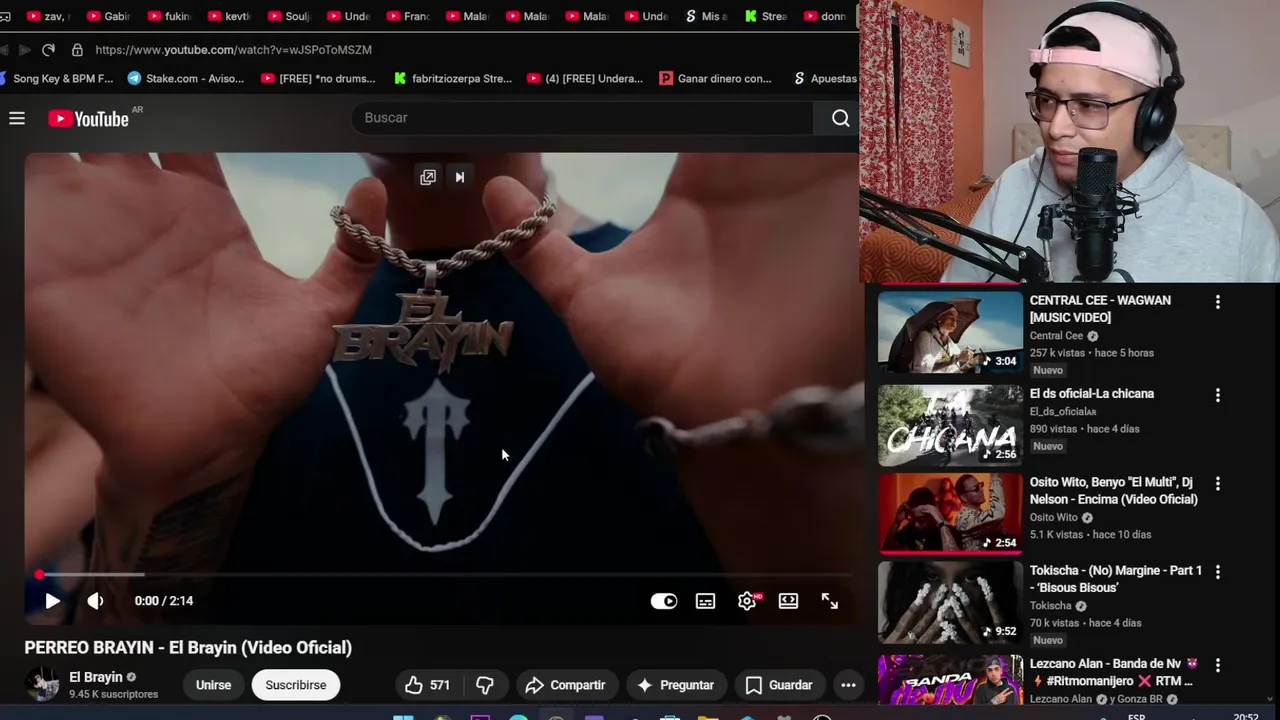Click the '9.45 K suscriptores' text
This screenshot has height=720, width=1280.
point(114,694)
